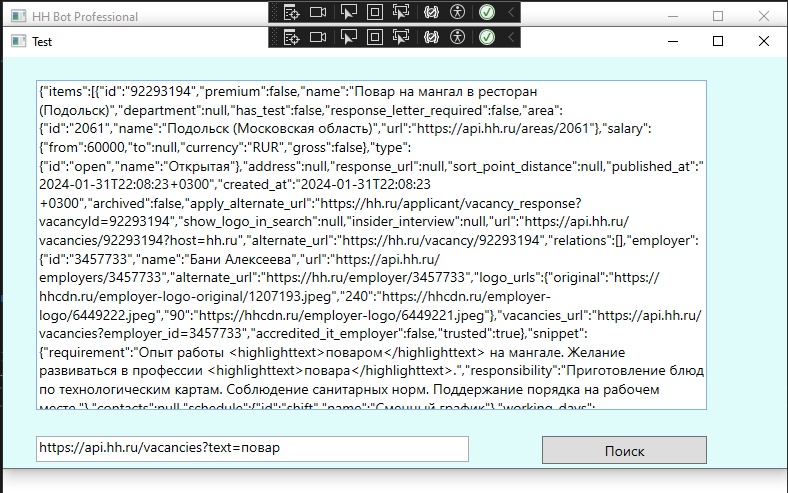Close the HH Bot Professional window

764,16
